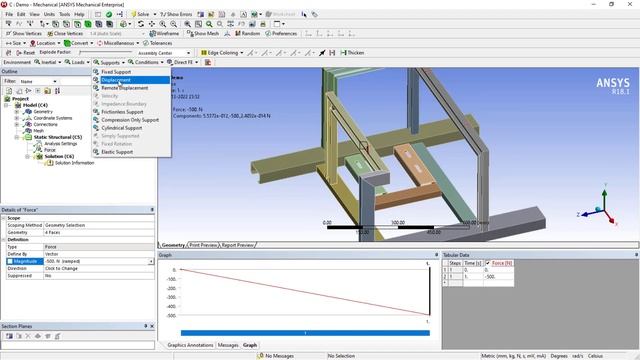
Task: Click the sort arrows icon in Outline toolbar
Action: pos(57,91)
